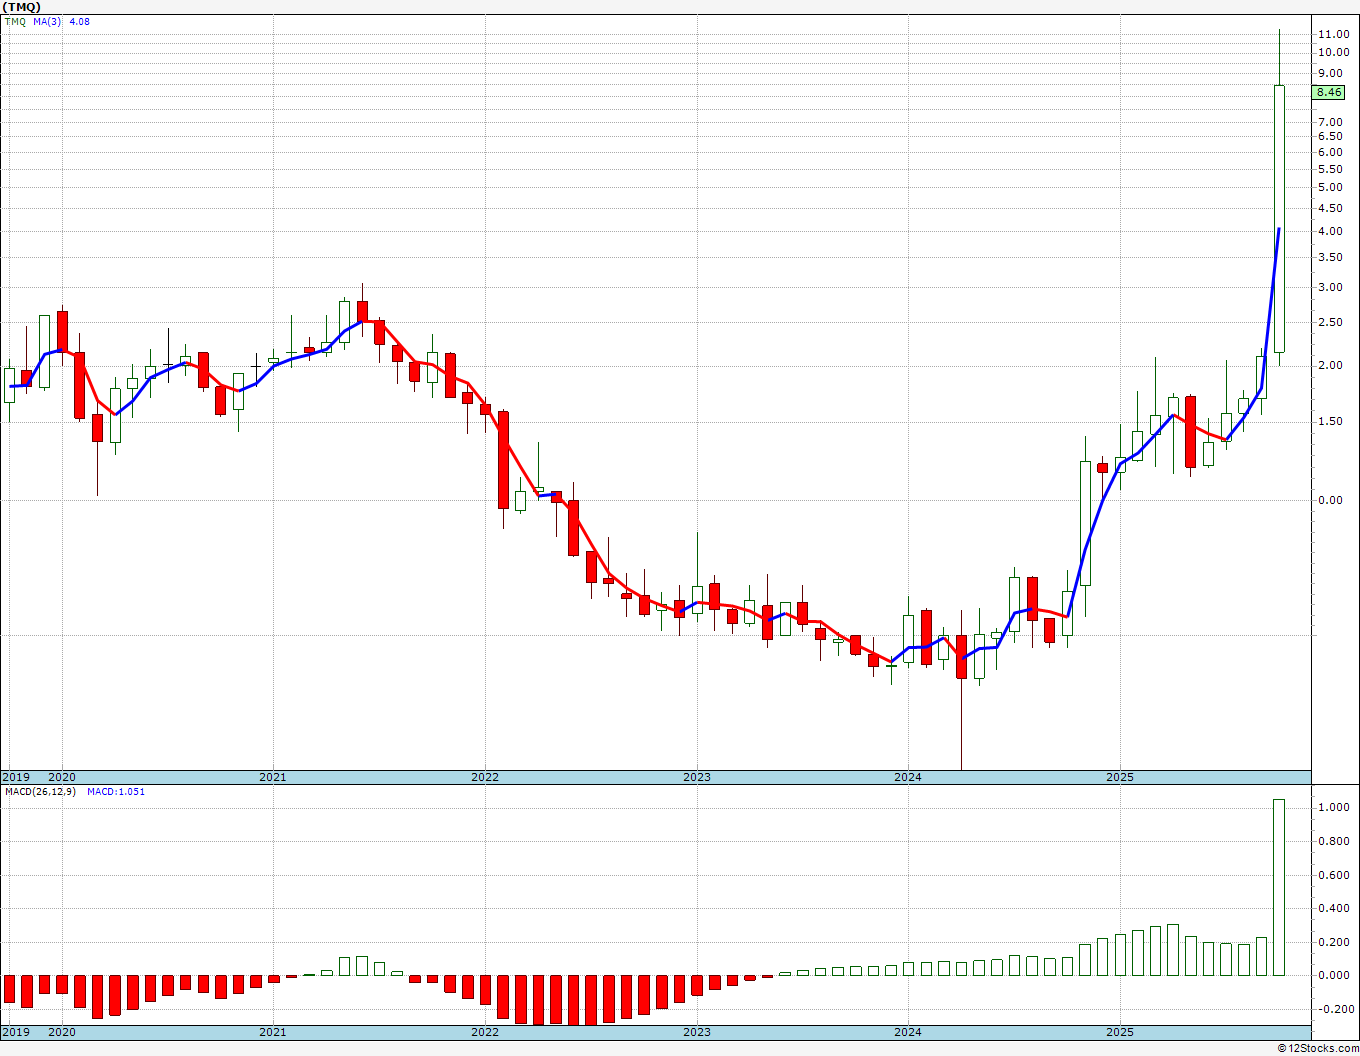The width and height of the screenshot is (1360, 1056).
Task: Click the 0.000 MACD axis label
Action: pyautogui.click(x=1333, y=975)
